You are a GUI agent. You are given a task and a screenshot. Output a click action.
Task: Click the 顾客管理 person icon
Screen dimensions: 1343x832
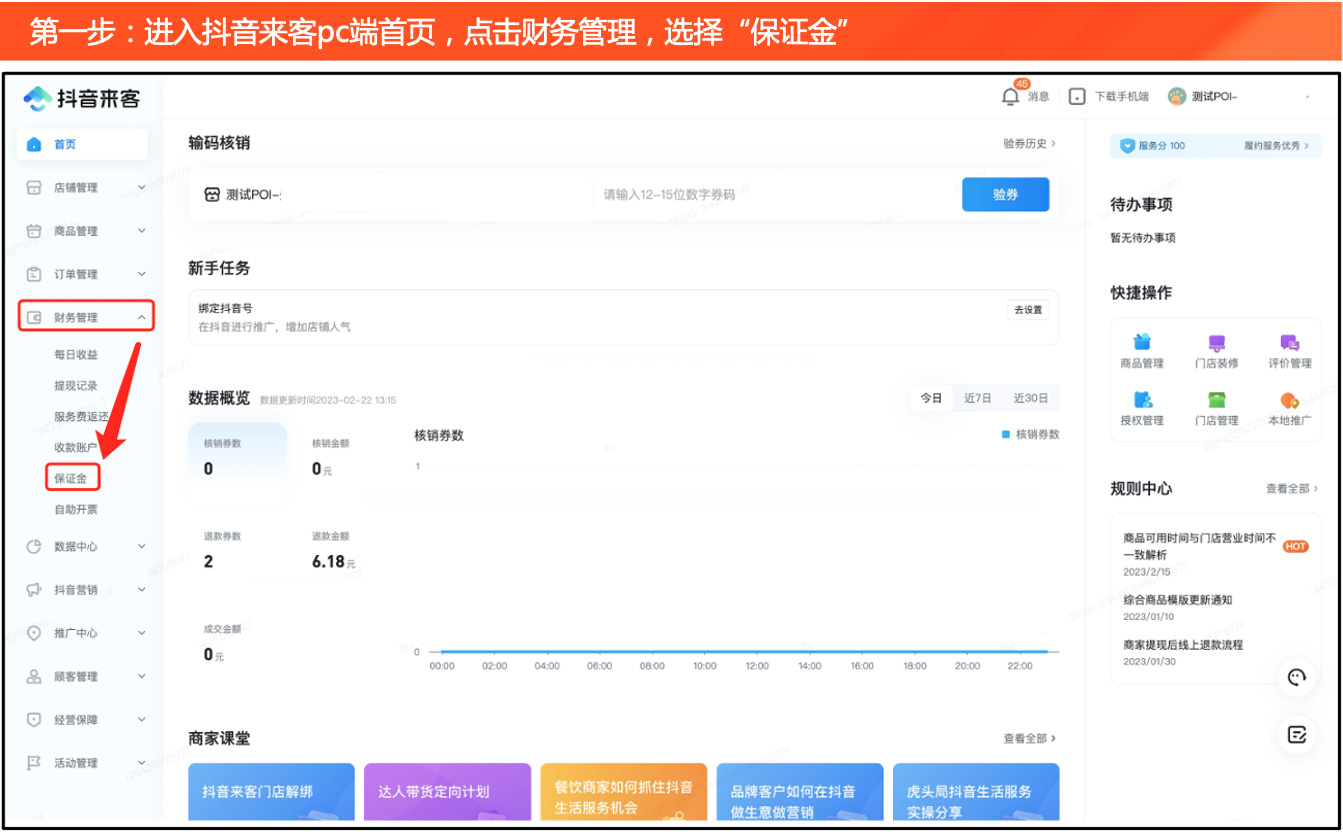(34, 677)
